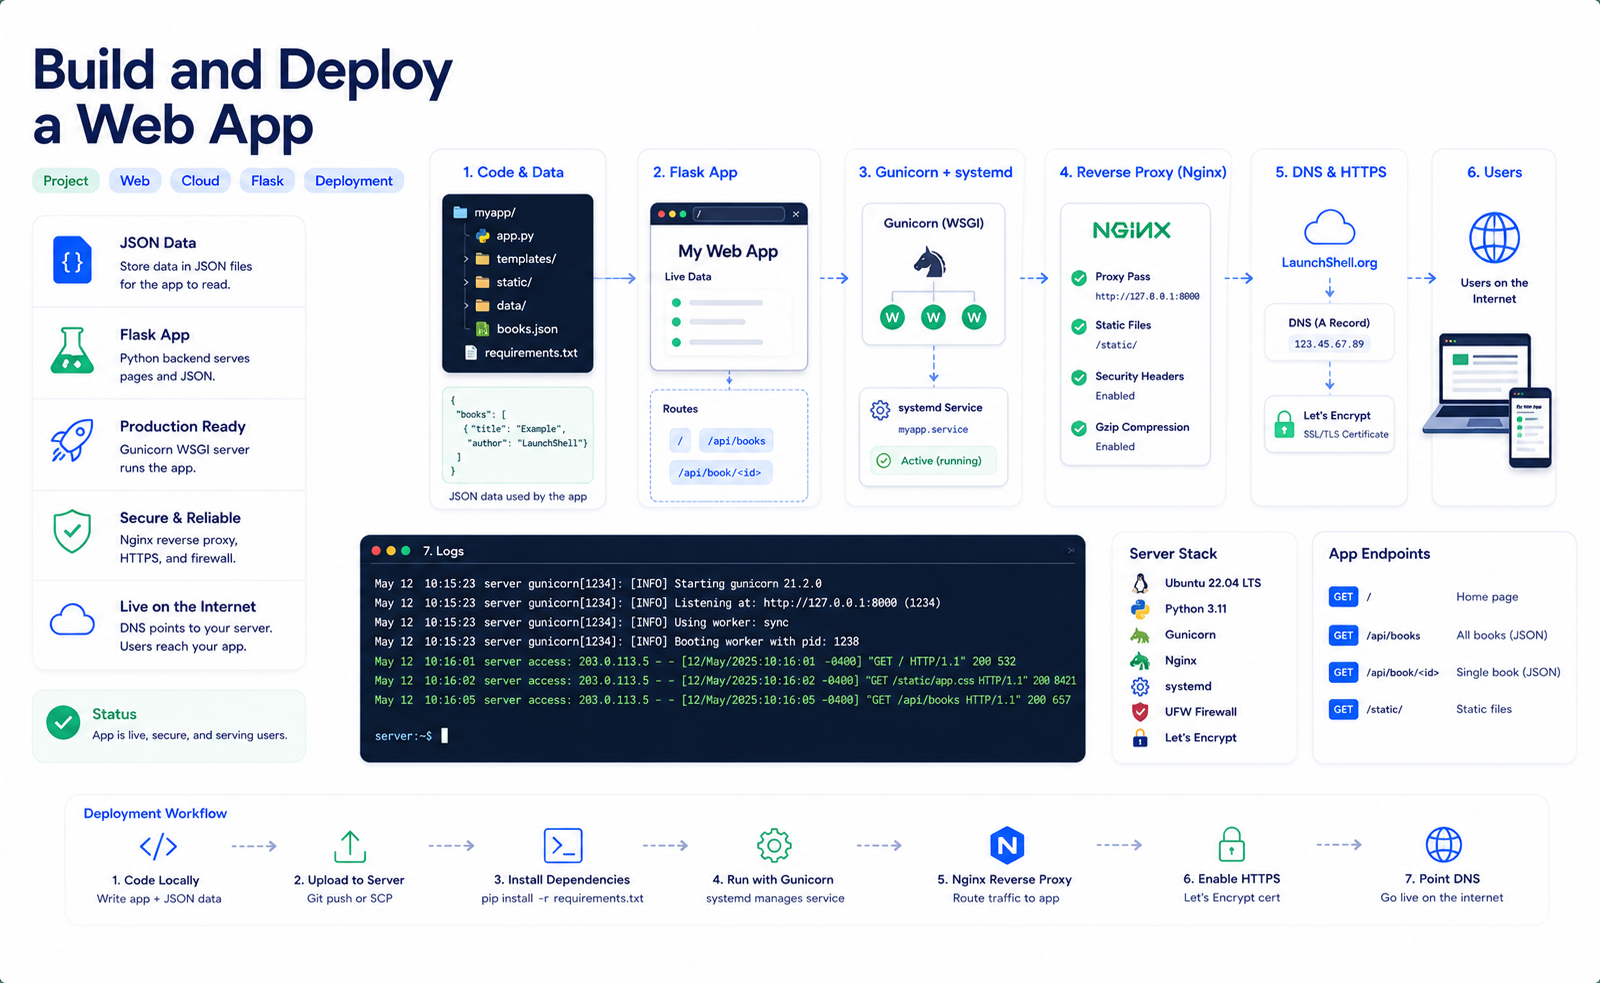
Task: Click the Static Files green checkmark
Action: (1079, 327)
